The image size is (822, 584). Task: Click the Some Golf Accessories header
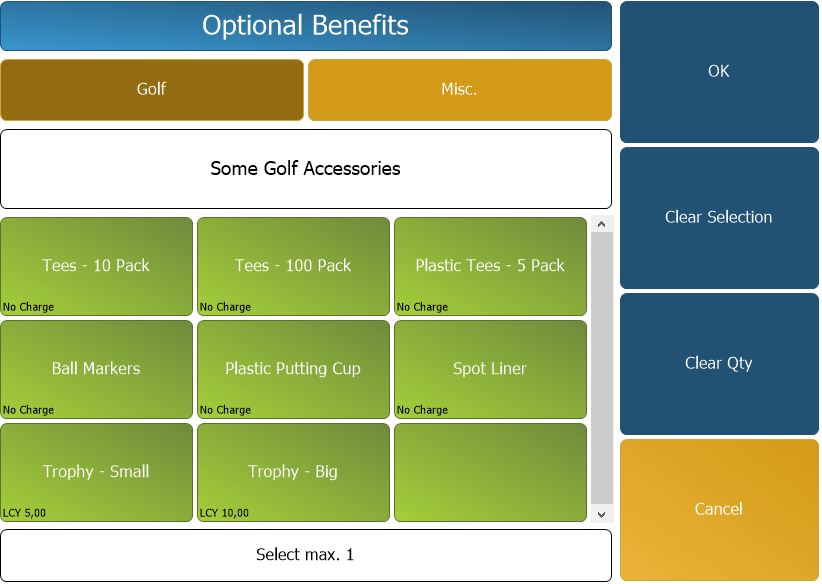click(x=306, y=169)
